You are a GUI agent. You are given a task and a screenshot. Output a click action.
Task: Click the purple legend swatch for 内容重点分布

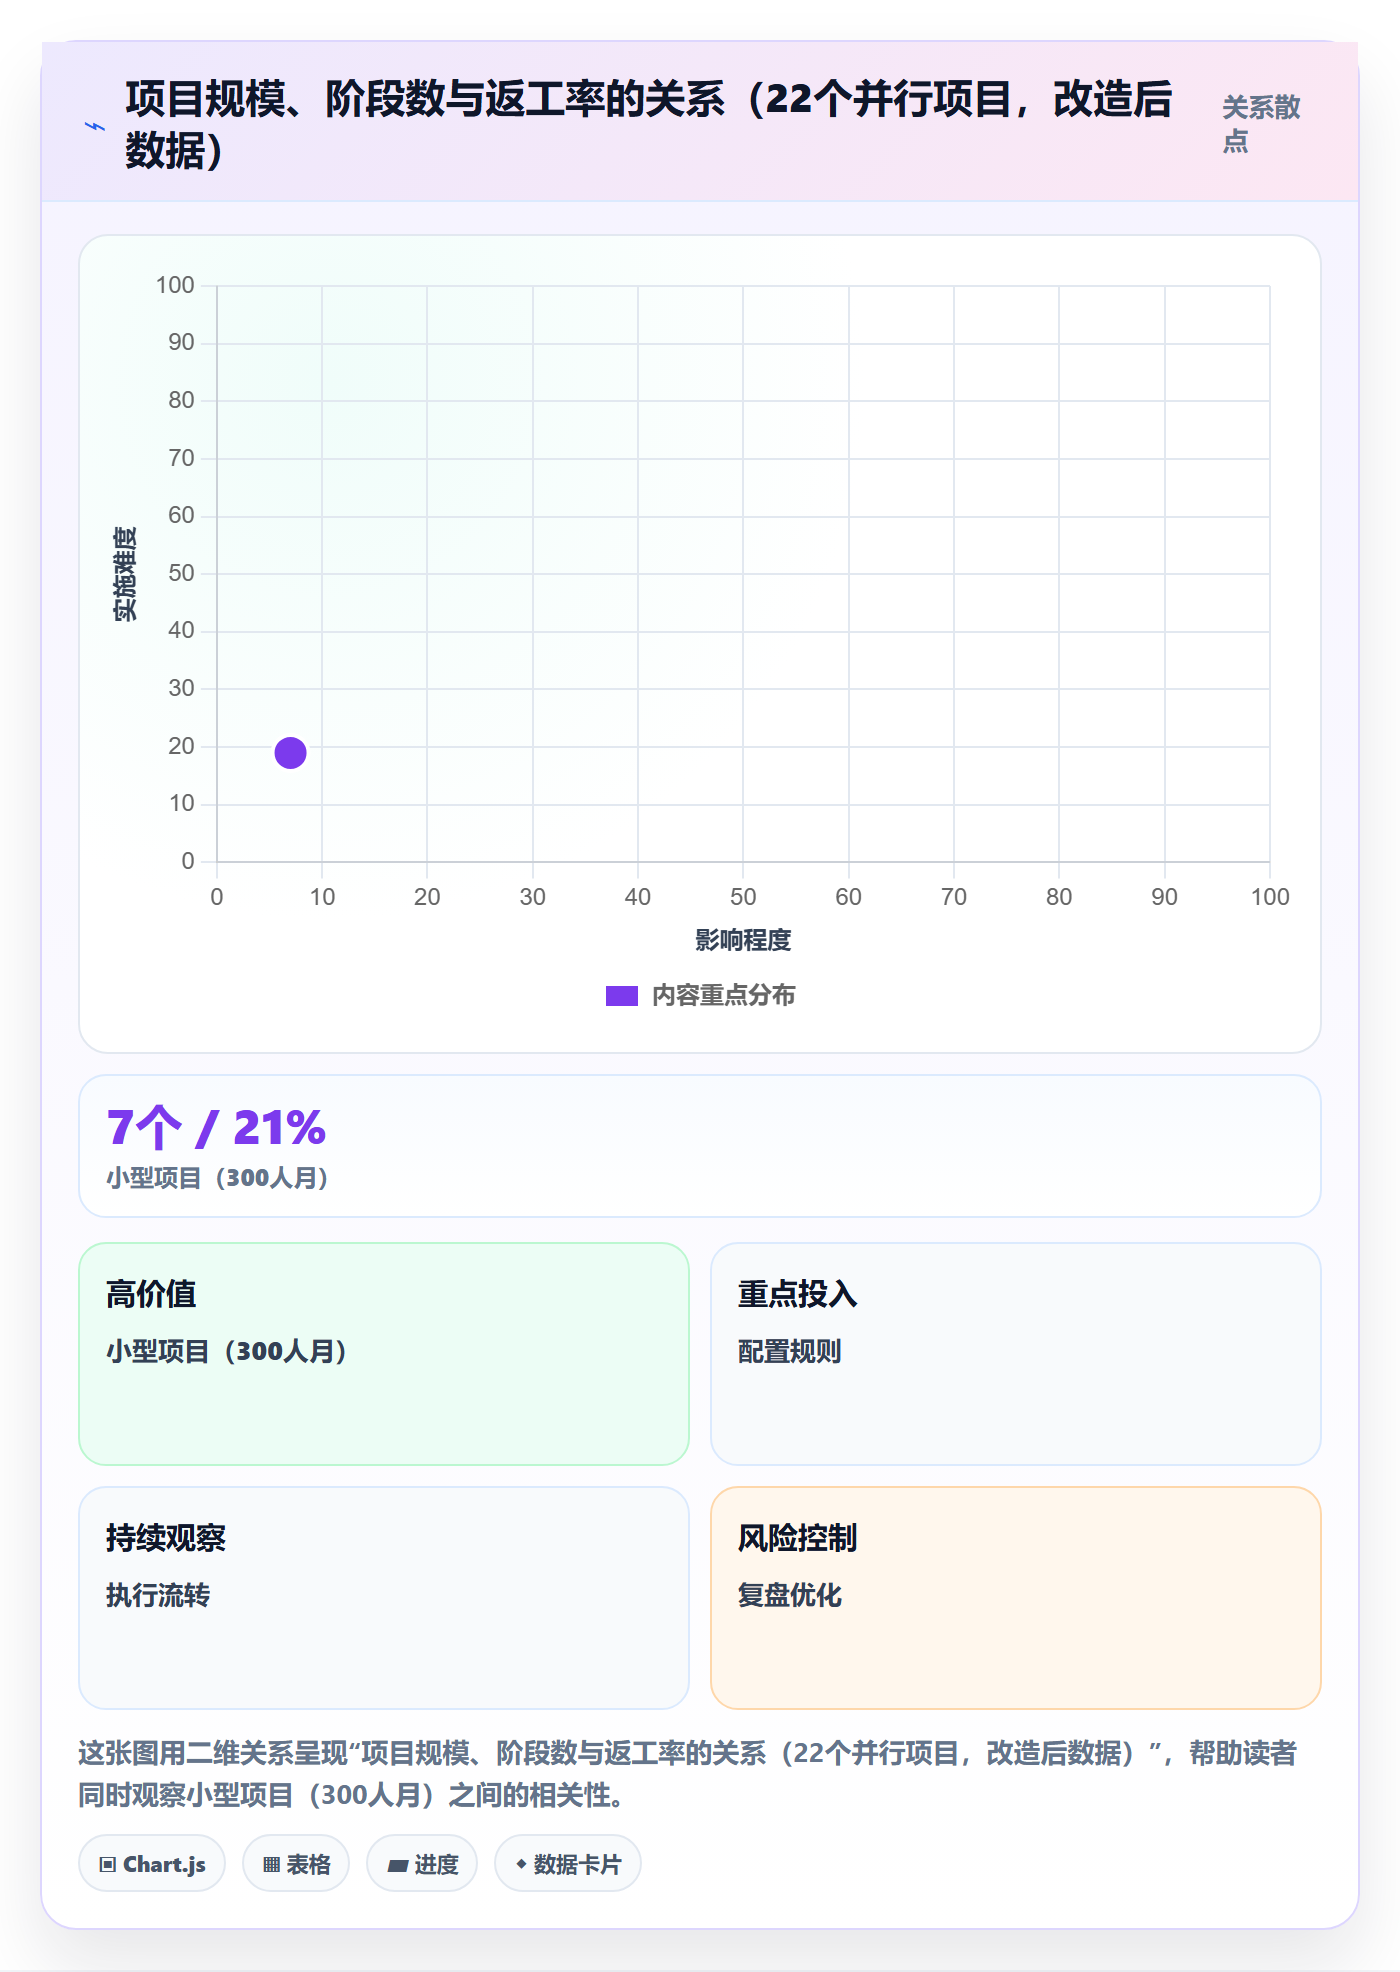[x=622, y=996]
